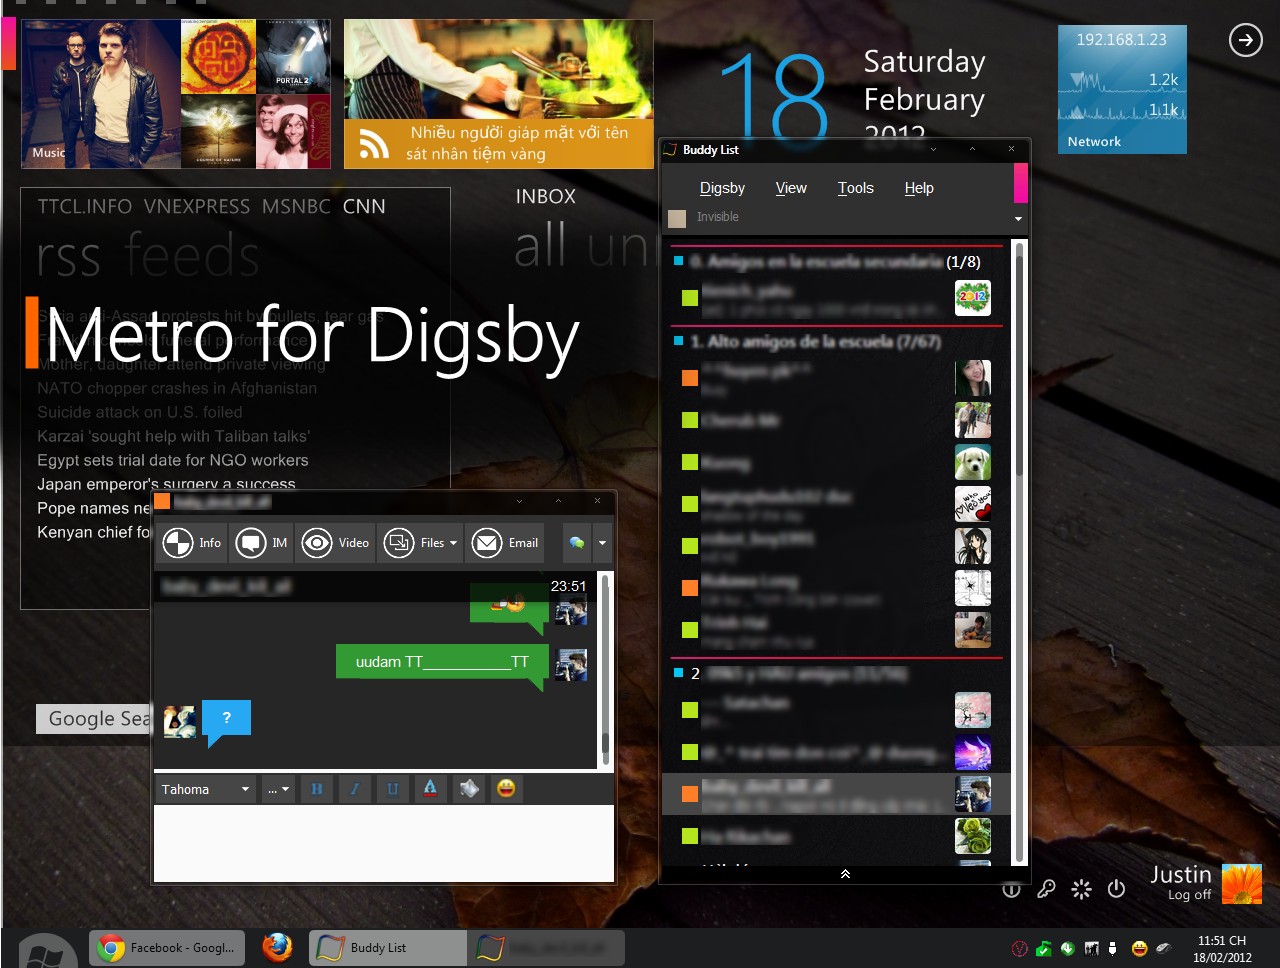Click the two chat bubbles icon
The image size is (1280, 968).
click(x=577, y=543)
